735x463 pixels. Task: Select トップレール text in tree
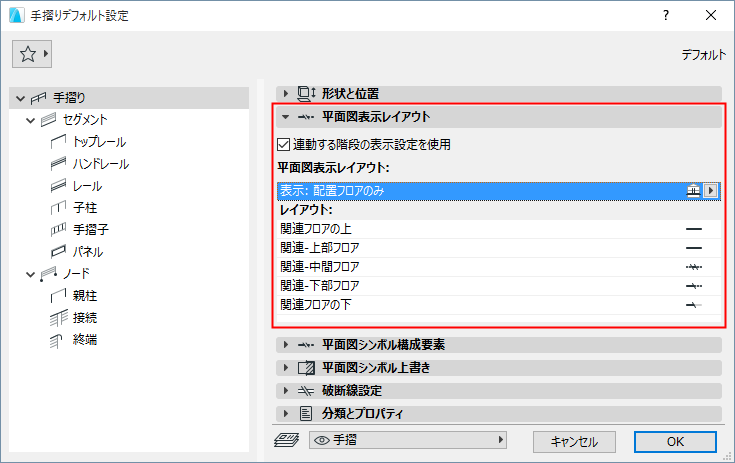point(99,142)
